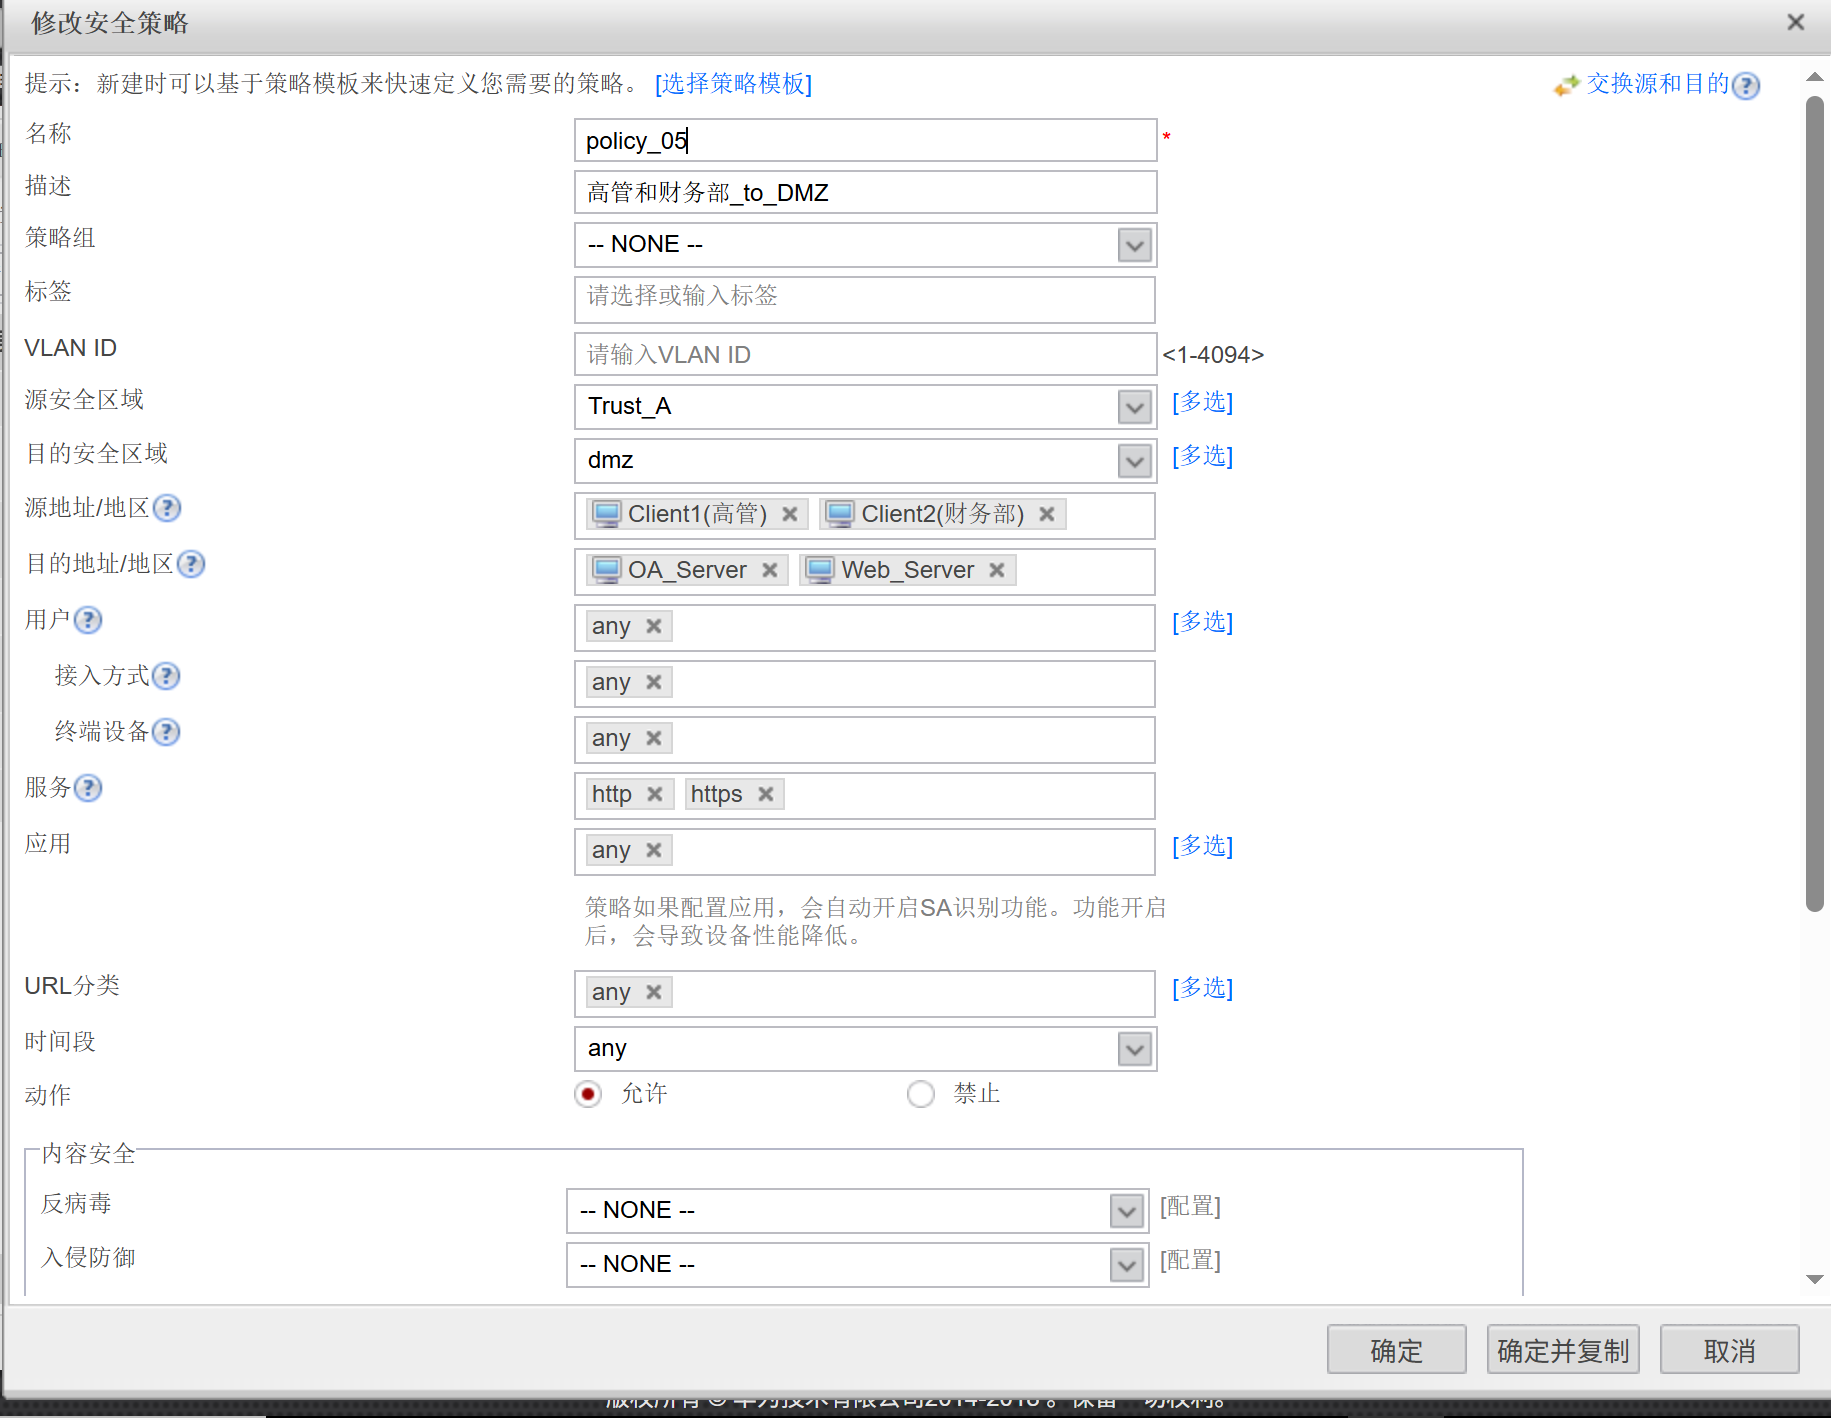The image size is (1831, 1418).
Task: Remove any tag from URL分类 field
Action: (x=654, y=992)
